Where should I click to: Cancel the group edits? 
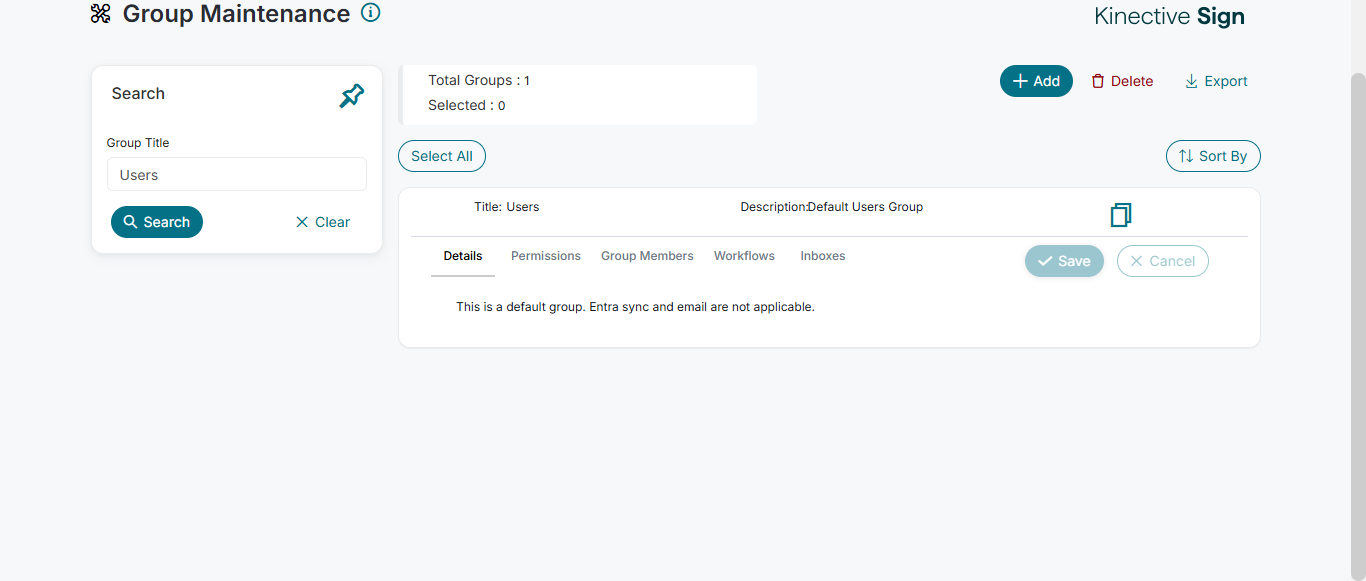pos(1162,261)
